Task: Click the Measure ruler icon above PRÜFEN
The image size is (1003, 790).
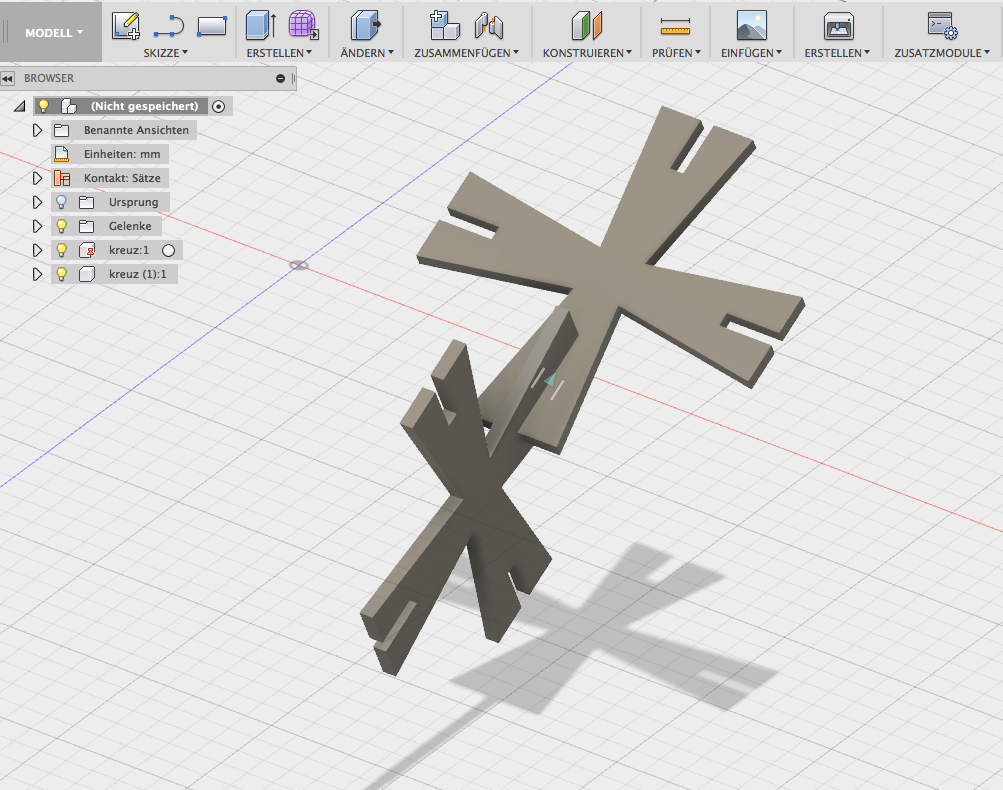Action: coord(675,26)
